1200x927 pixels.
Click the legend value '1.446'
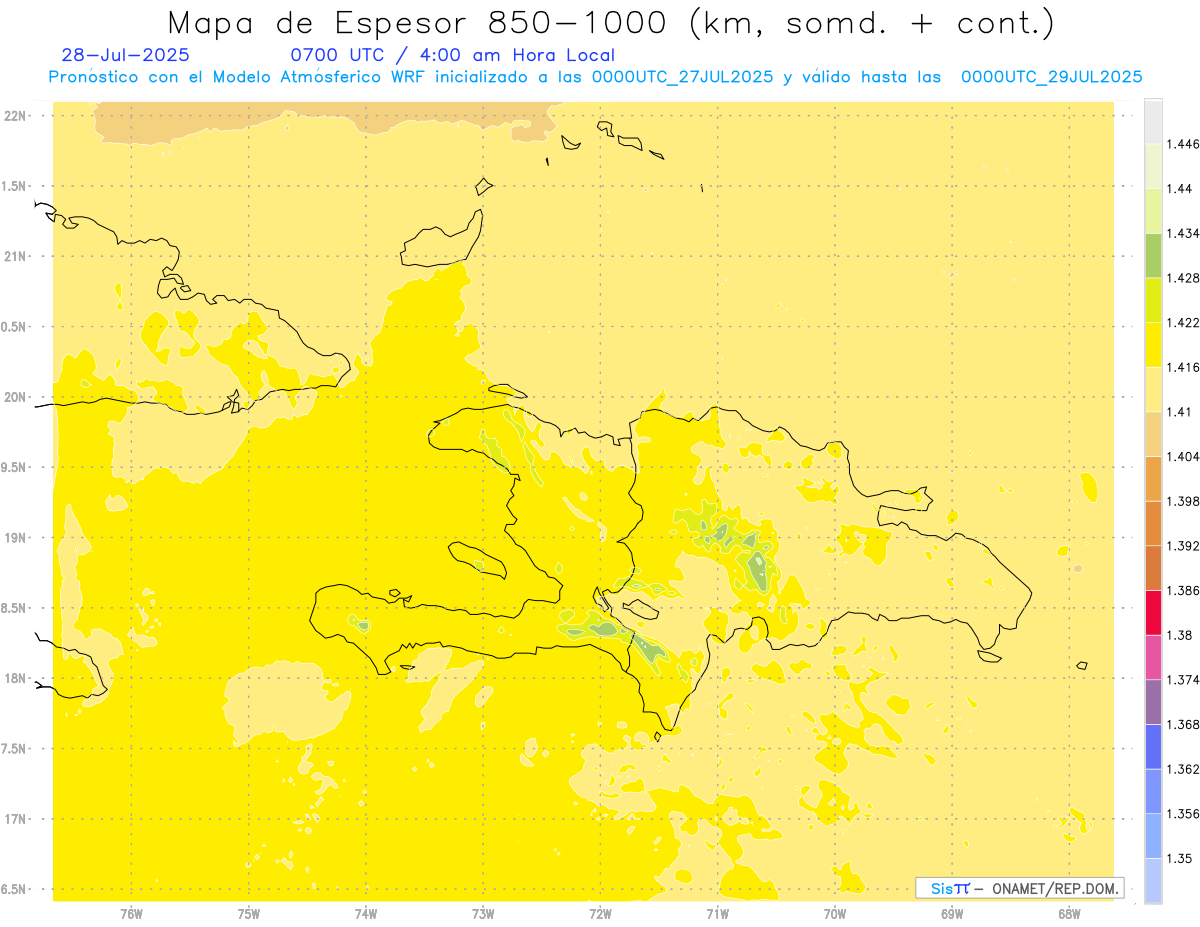[x=1183, y=144]
